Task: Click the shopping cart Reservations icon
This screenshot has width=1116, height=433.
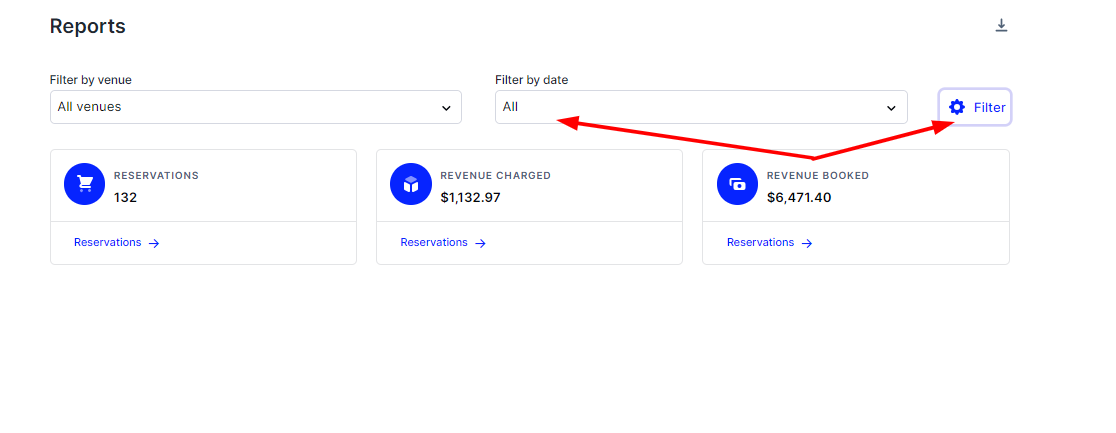Action: tap(85, 184)
